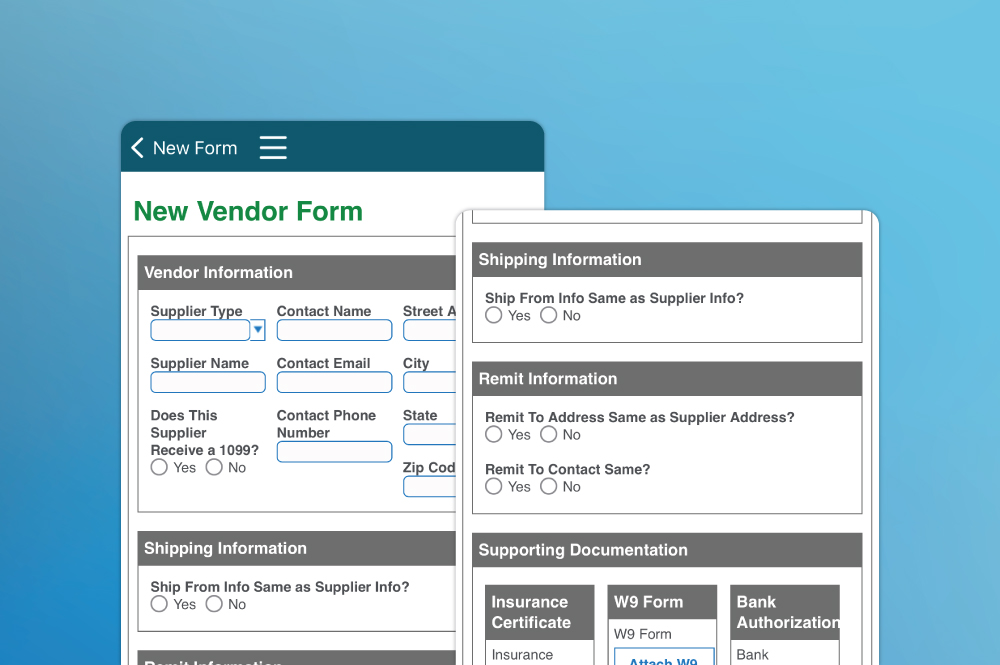Click the Attach W9 button
1000x665 pixels.
click(x=663, y=661)
